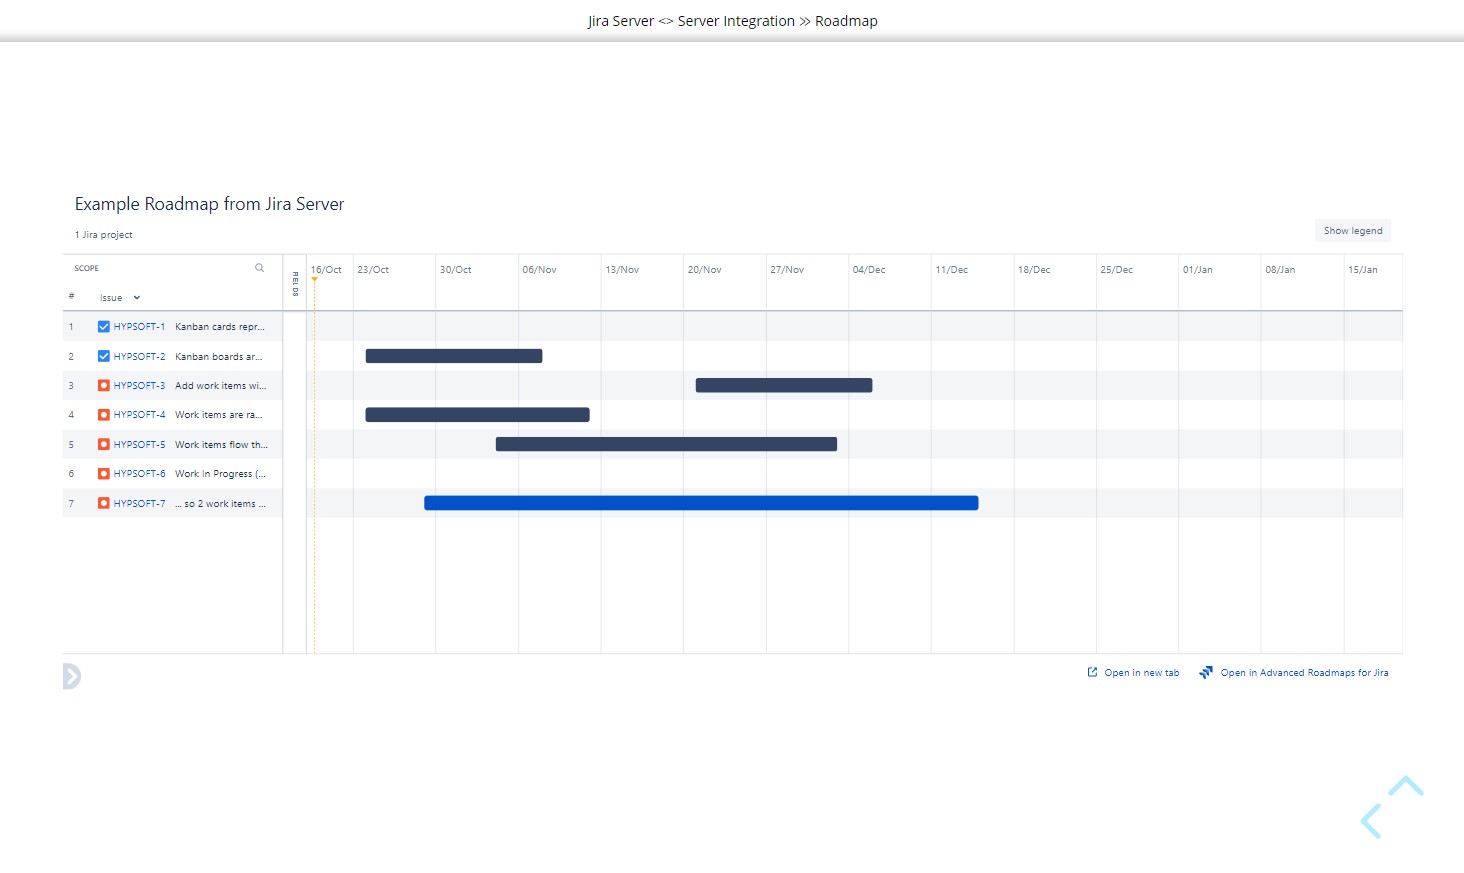Select the HYPSOFT-4 issue icon
This screenshot has height=873, width=1464.
(103, 414)
